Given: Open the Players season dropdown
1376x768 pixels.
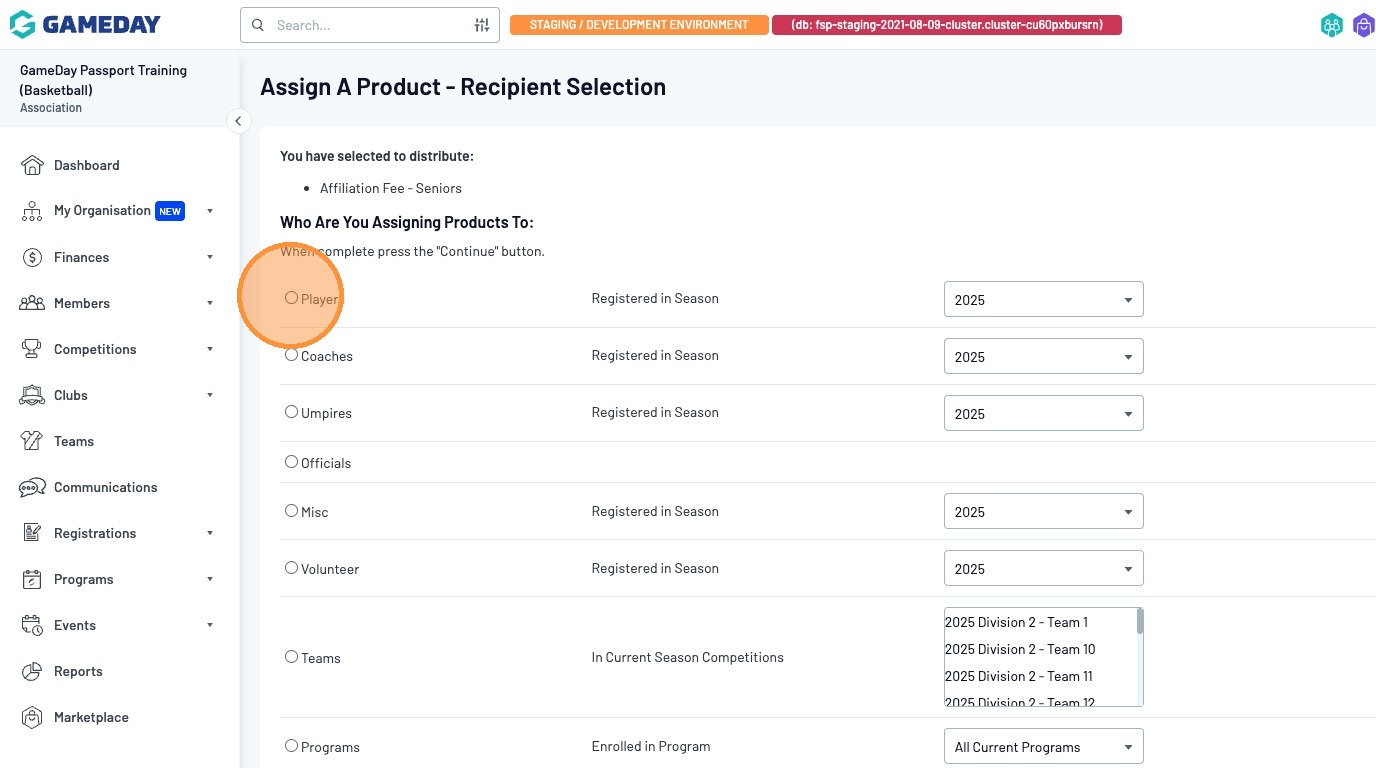Looking at the screenshot, I should click(1043, 300).
